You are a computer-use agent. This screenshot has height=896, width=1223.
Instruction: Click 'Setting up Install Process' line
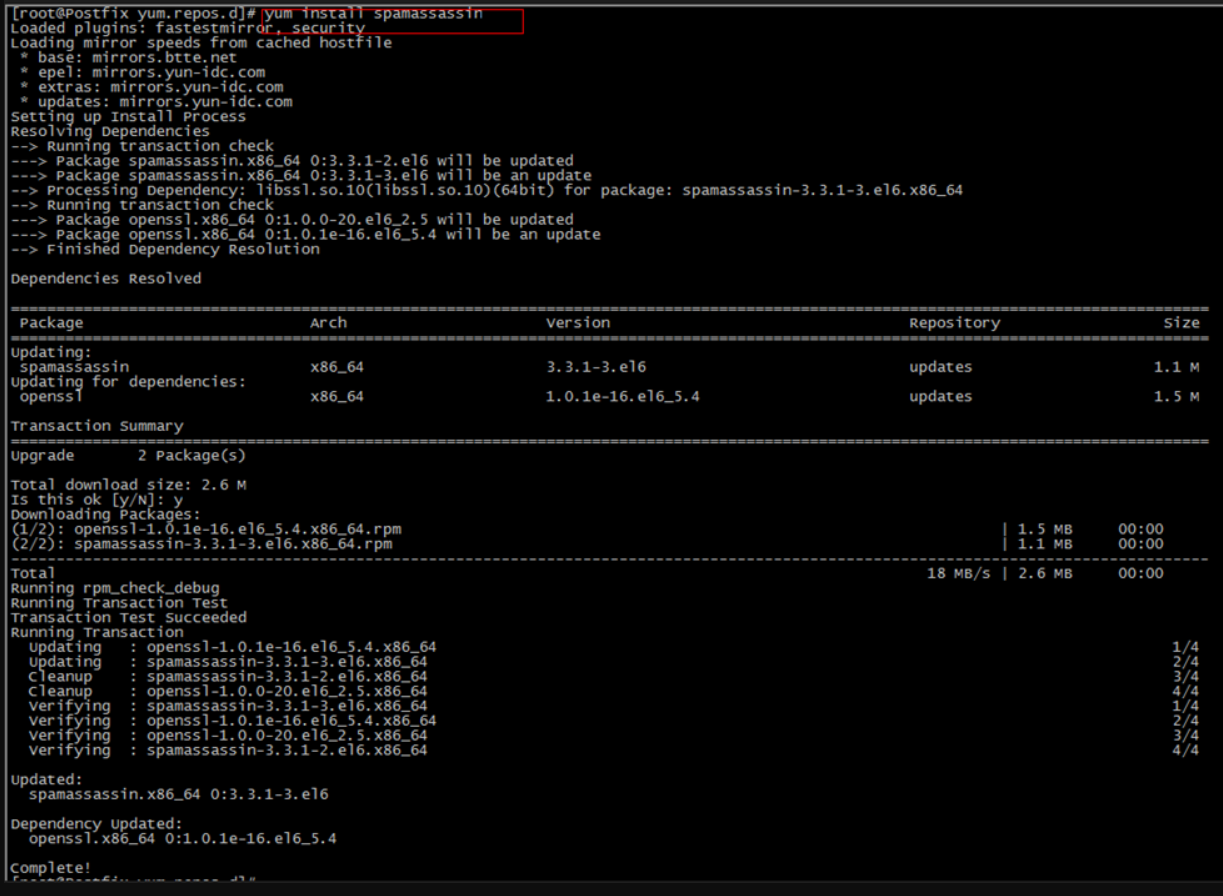click(128, 116)
